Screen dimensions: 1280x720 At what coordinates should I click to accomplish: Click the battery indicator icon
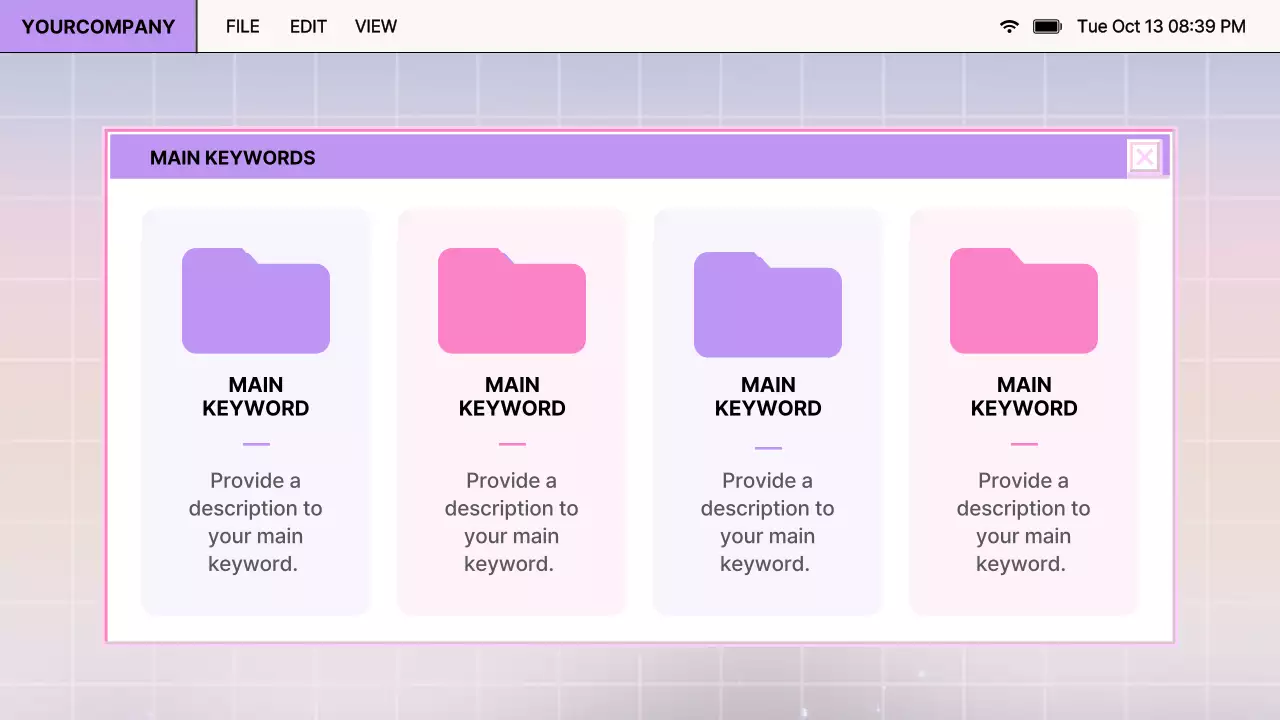1046,27
